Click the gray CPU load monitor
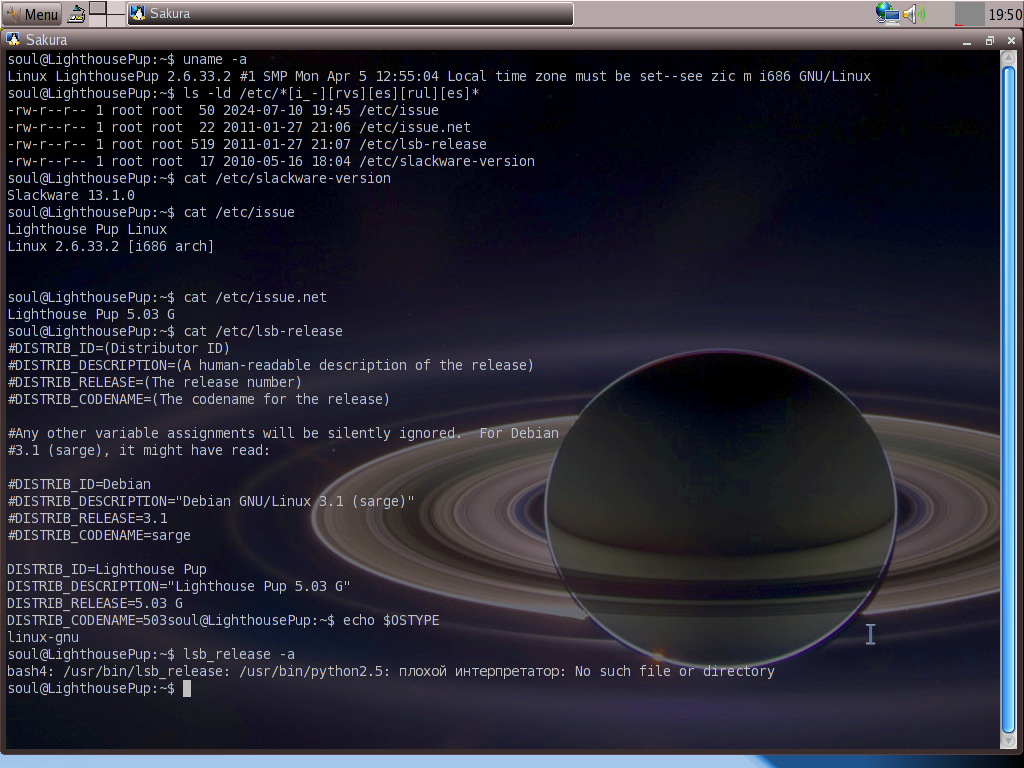The image size is (1024, 768). tap(969, 14)
